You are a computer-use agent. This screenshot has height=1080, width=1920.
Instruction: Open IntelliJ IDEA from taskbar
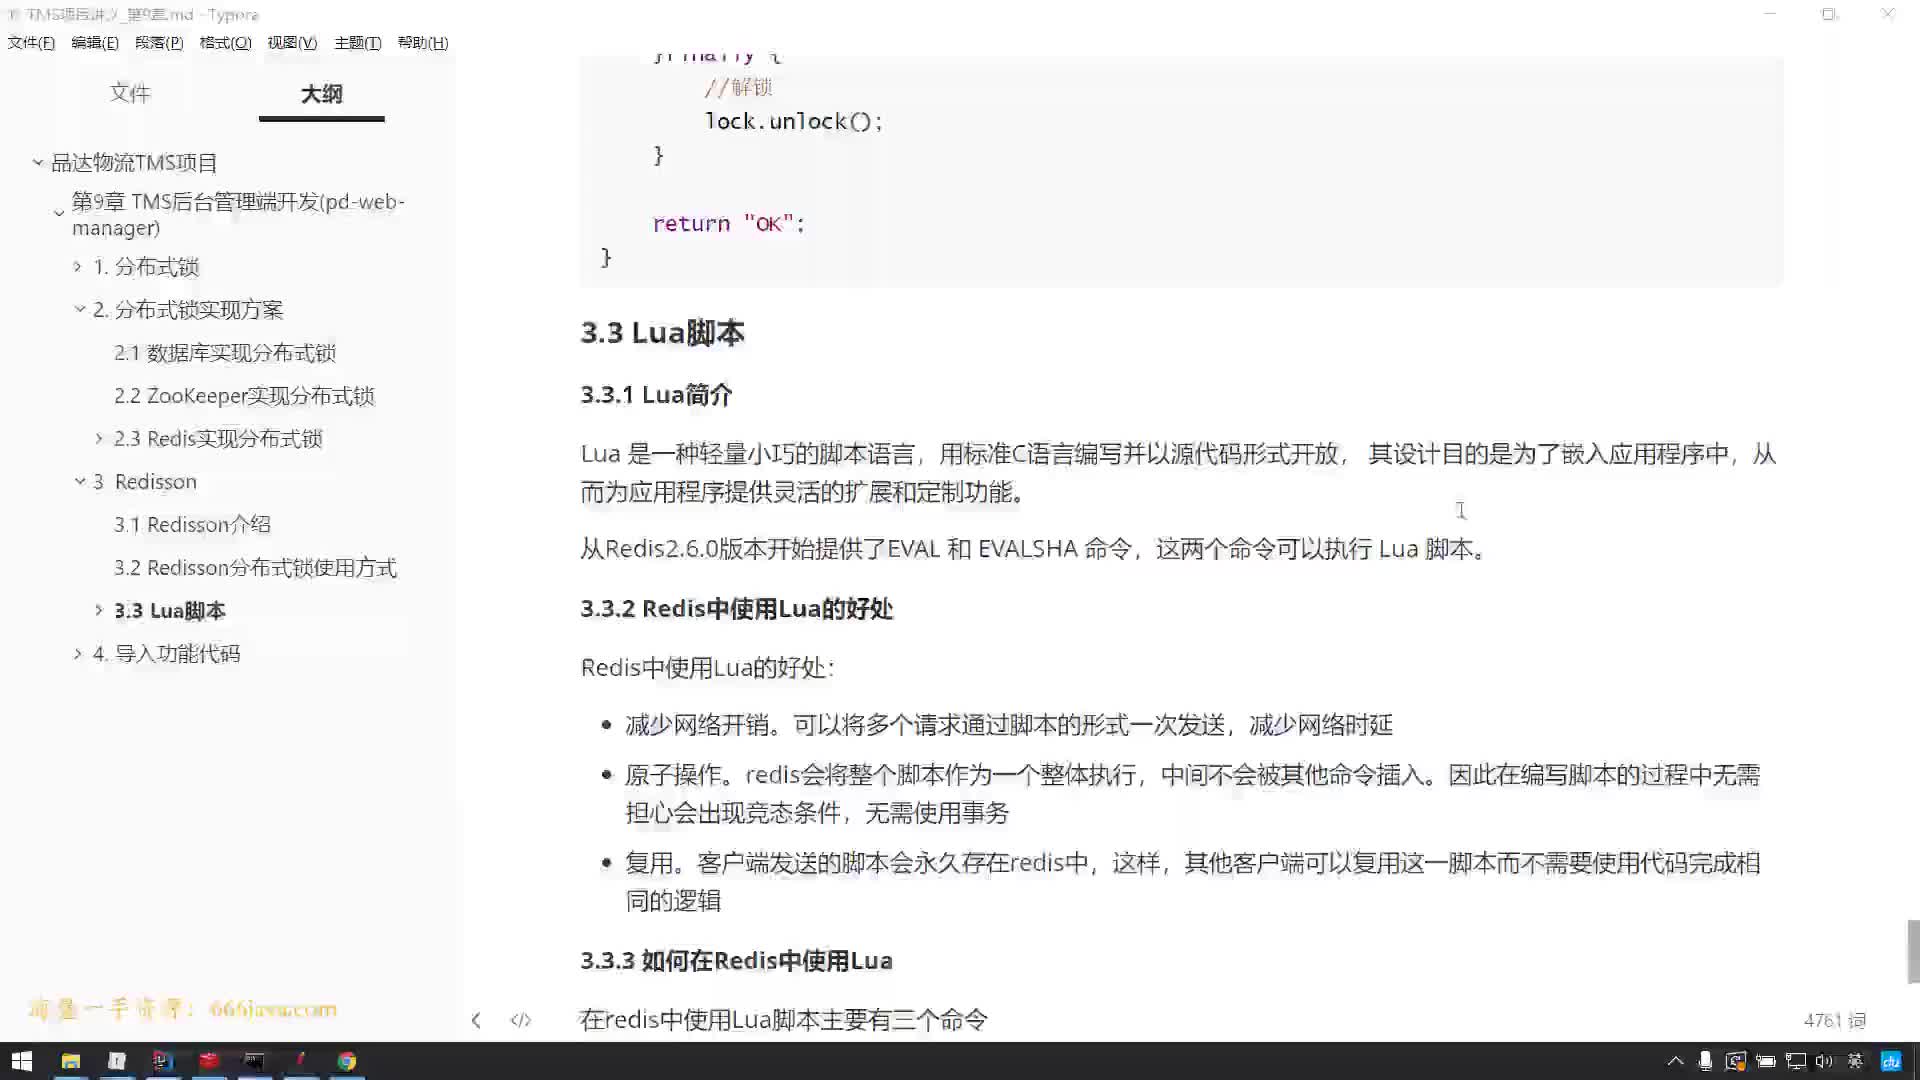(x=163, y=1061)
